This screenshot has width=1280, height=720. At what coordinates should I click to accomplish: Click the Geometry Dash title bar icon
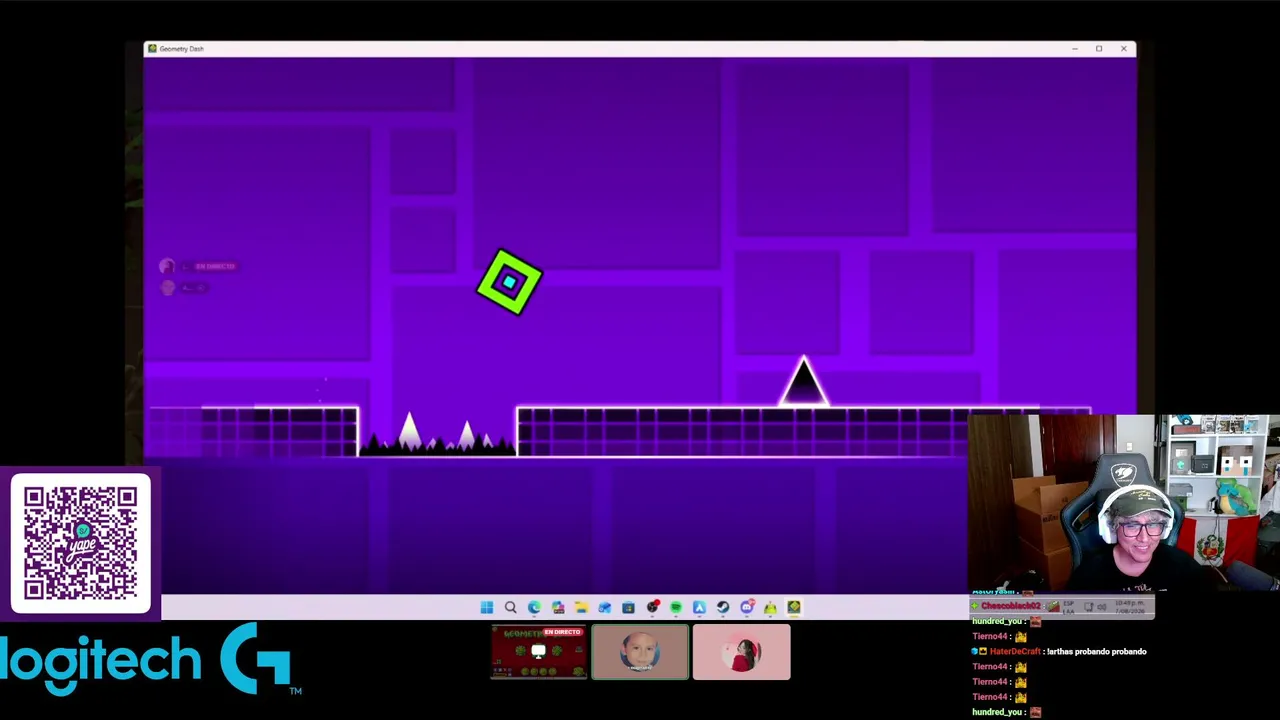pos(151,49)
